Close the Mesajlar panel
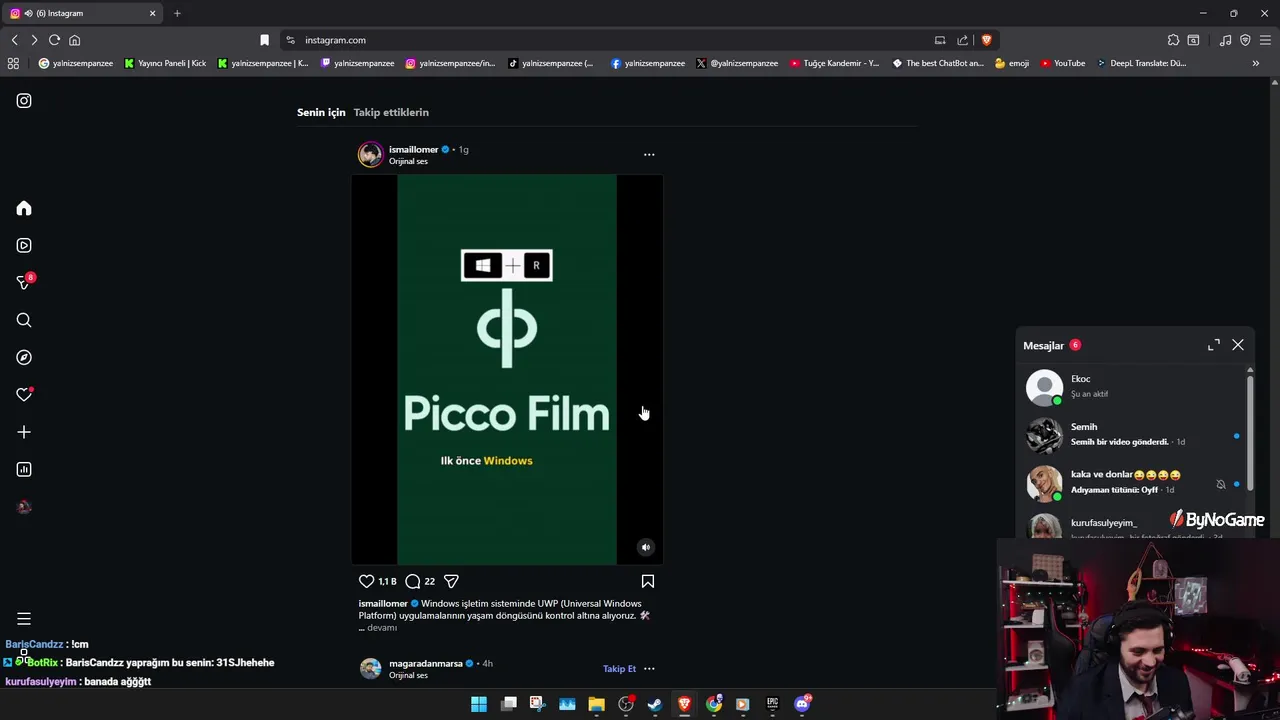This screenshot has width=1280, height=720. pyautogui.click(x=1238, y=345)
